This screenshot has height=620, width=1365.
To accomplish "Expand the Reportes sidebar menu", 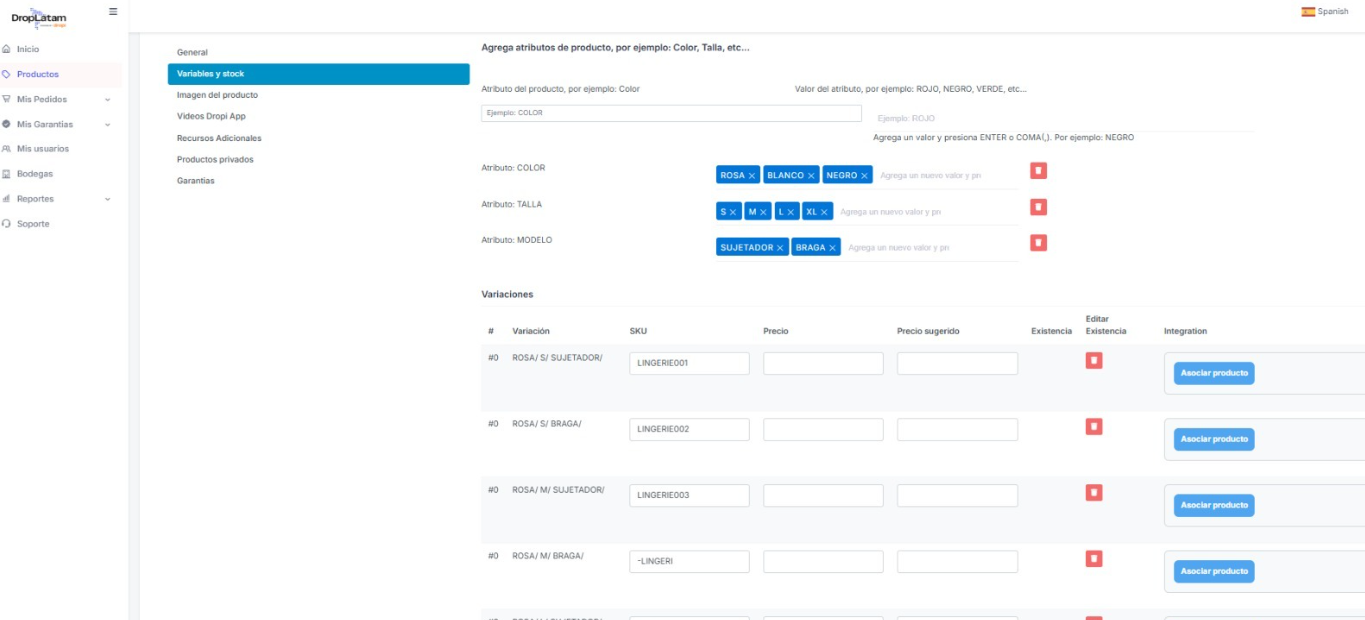I will click(x=107, y=199).
